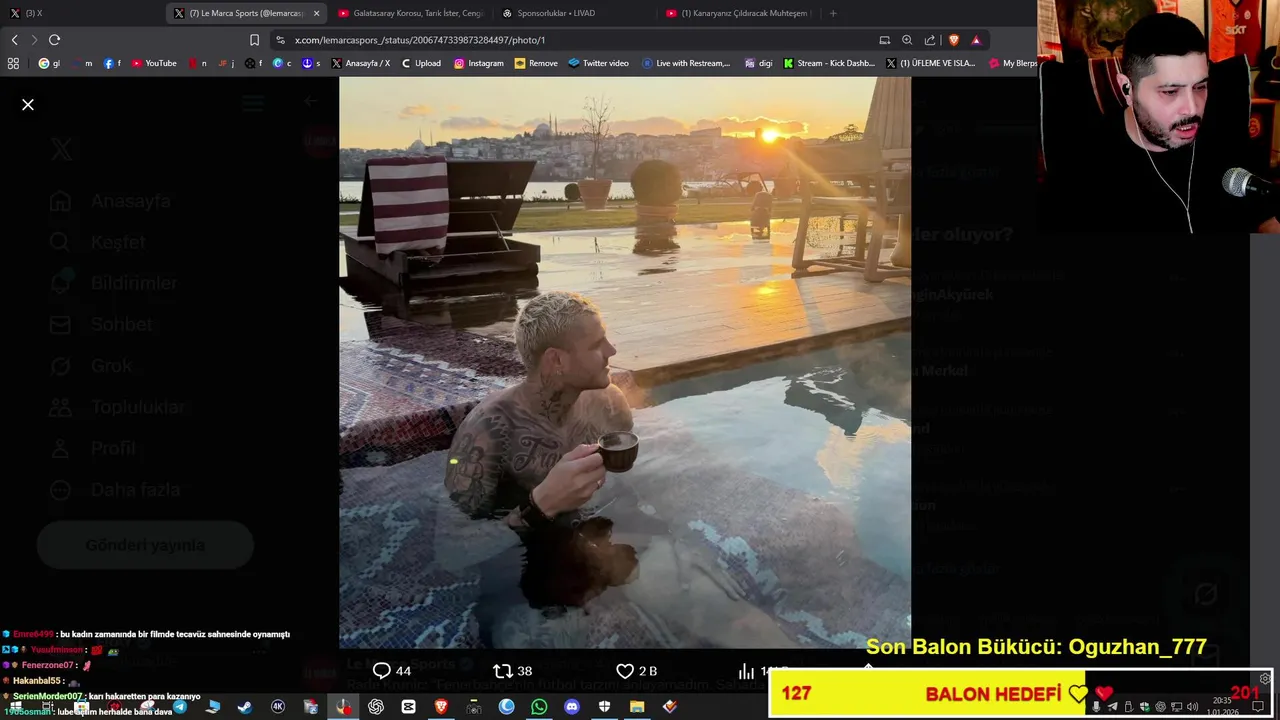Bookmark this page via the bookmark icon
This screenshot has width=1280, height=720.
click(254, 40)
